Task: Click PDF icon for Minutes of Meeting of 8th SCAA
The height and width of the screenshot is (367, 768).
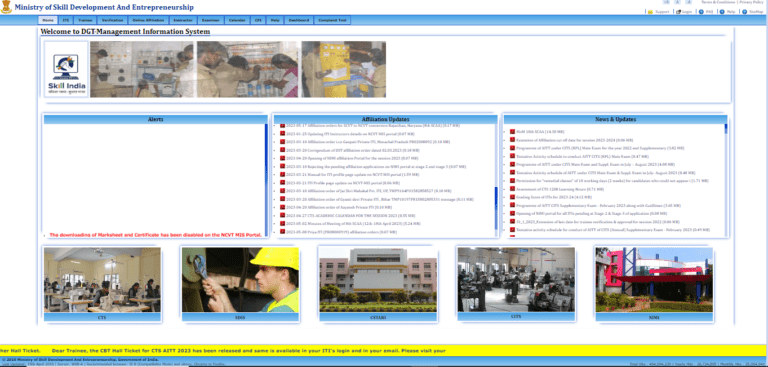Action: coord(282,223)
